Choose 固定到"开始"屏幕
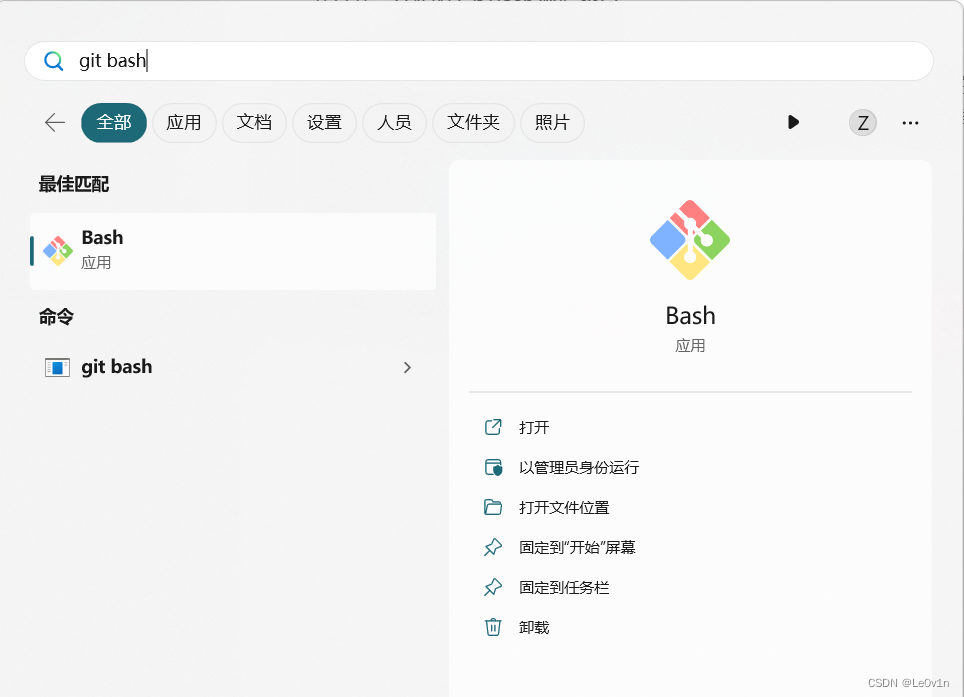Image resolution: width=964 pixels, height=697 pixels. pyautogui.click(x=577, y=548)
